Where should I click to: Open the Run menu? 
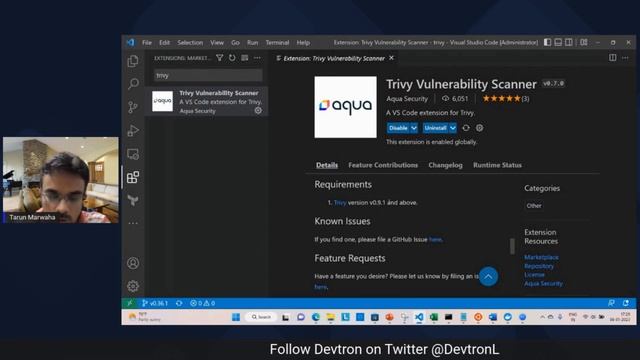click(253, 42)
